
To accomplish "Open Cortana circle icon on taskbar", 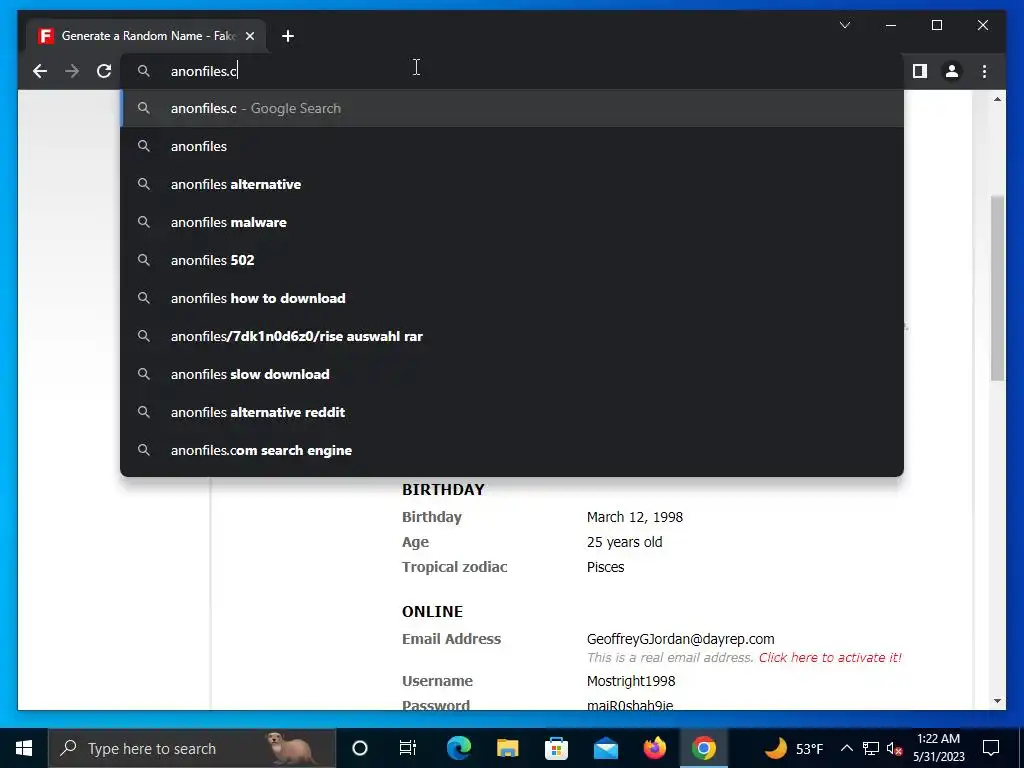I will 360,748.
